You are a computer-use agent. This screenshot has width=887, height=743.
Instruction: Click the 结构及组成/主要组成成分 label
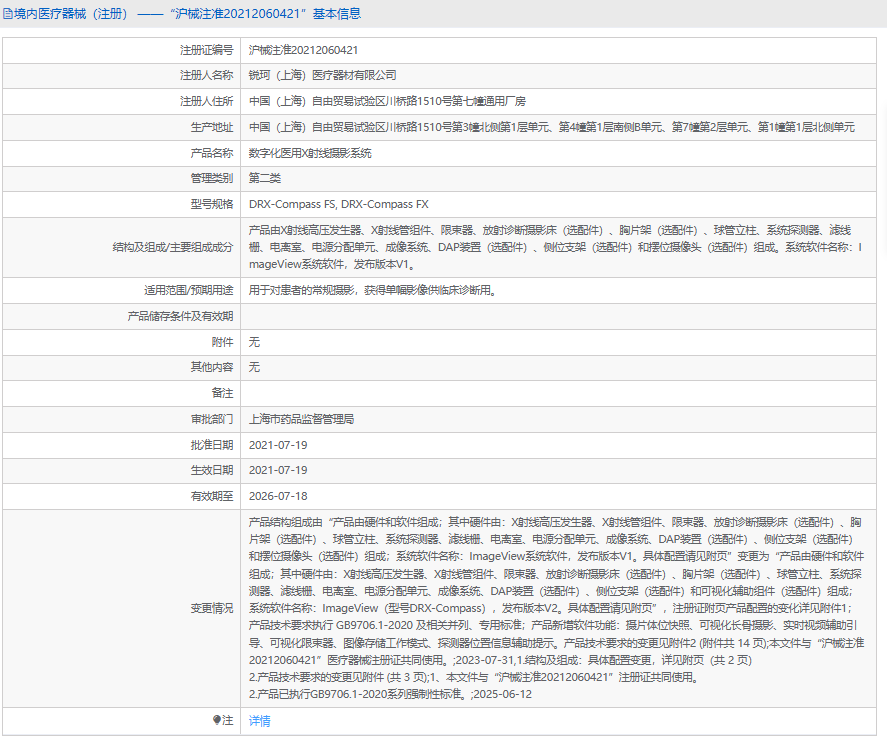[173, 247]
